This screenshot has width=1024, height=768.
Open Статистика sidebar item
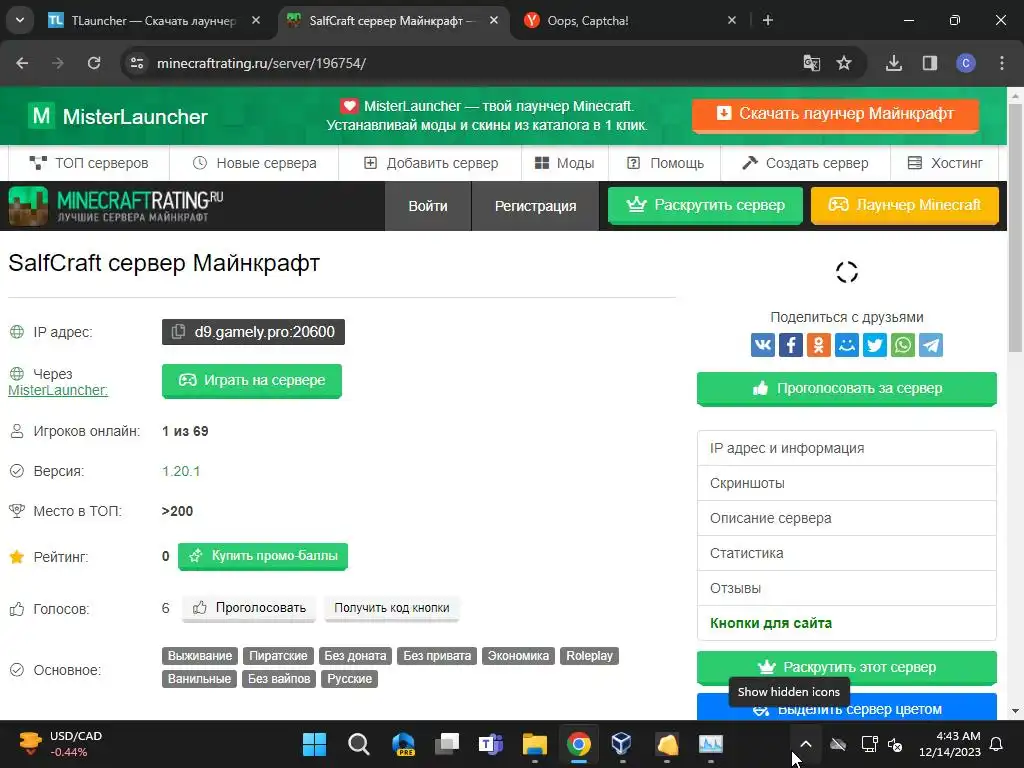tap(846, 553)
